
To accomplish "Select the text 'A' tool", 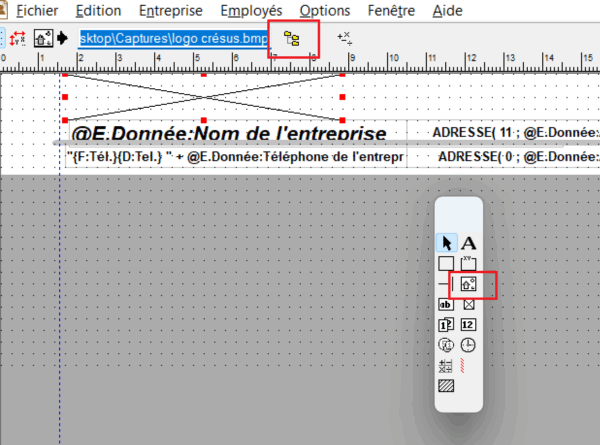I will click(x=468, y=243).
